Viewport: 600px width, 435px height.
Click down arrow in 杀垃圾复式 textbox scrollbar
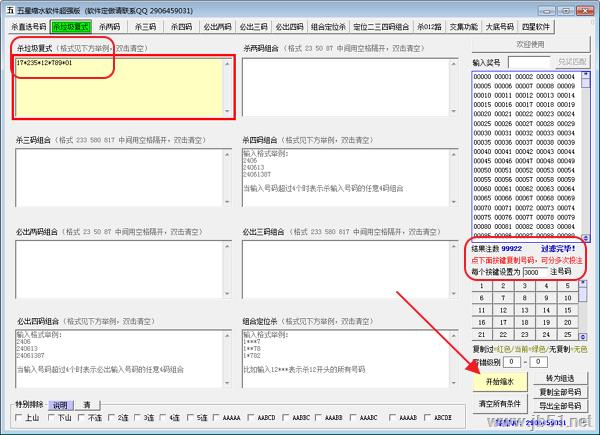(x=227, y=111)
